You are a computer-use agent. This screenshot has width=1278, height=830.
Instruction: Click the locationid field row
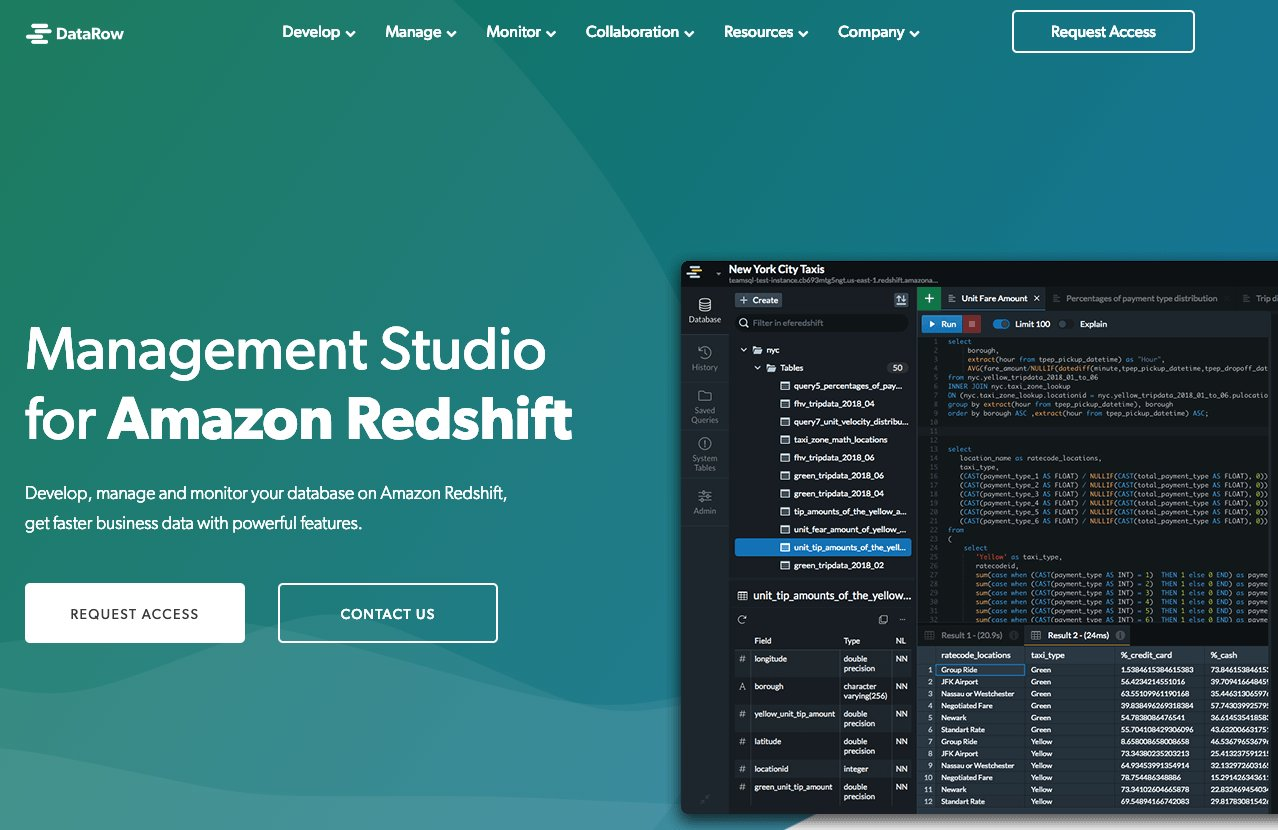(823, 769)
